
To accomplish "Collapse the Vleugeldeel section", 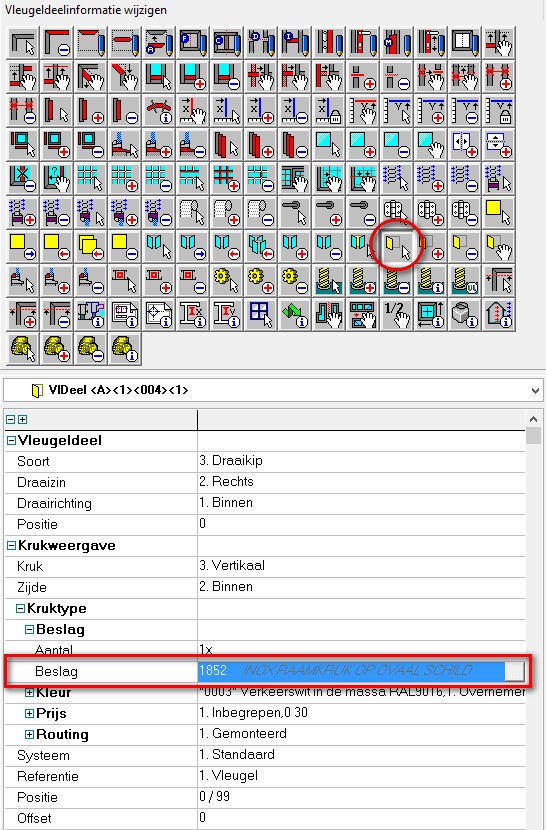I will (x=11, y=440).
